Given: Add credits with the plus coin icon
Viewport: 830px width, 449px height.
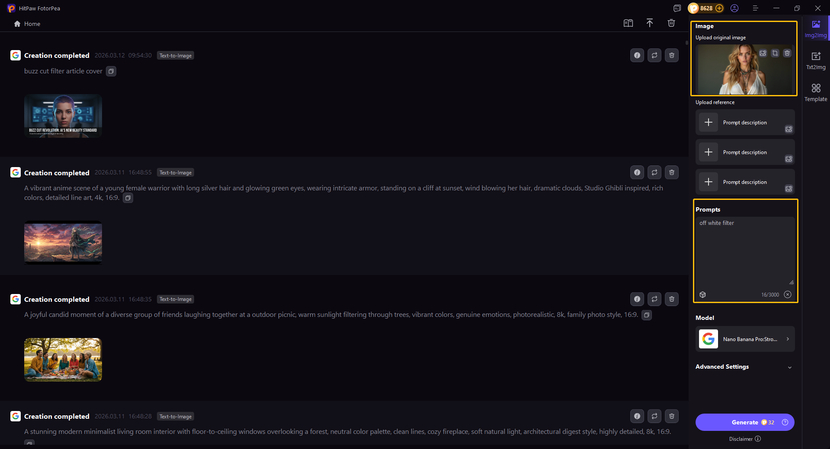Looking at the screenshot, I should point(719,8).
